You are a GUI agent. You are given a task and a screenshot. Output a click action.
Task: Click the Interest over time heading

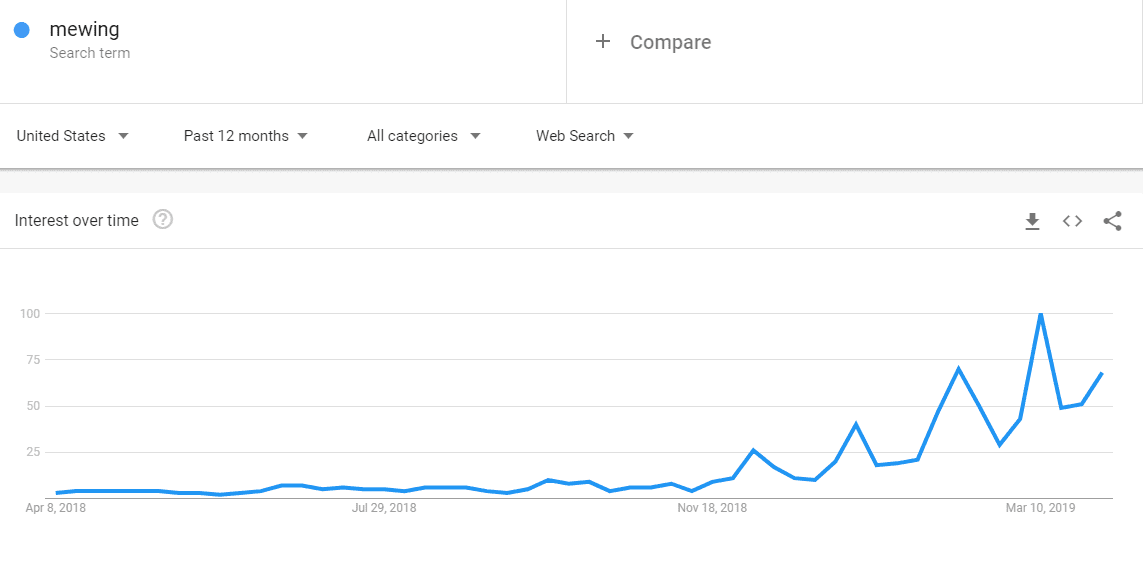(x=77, y=220)
